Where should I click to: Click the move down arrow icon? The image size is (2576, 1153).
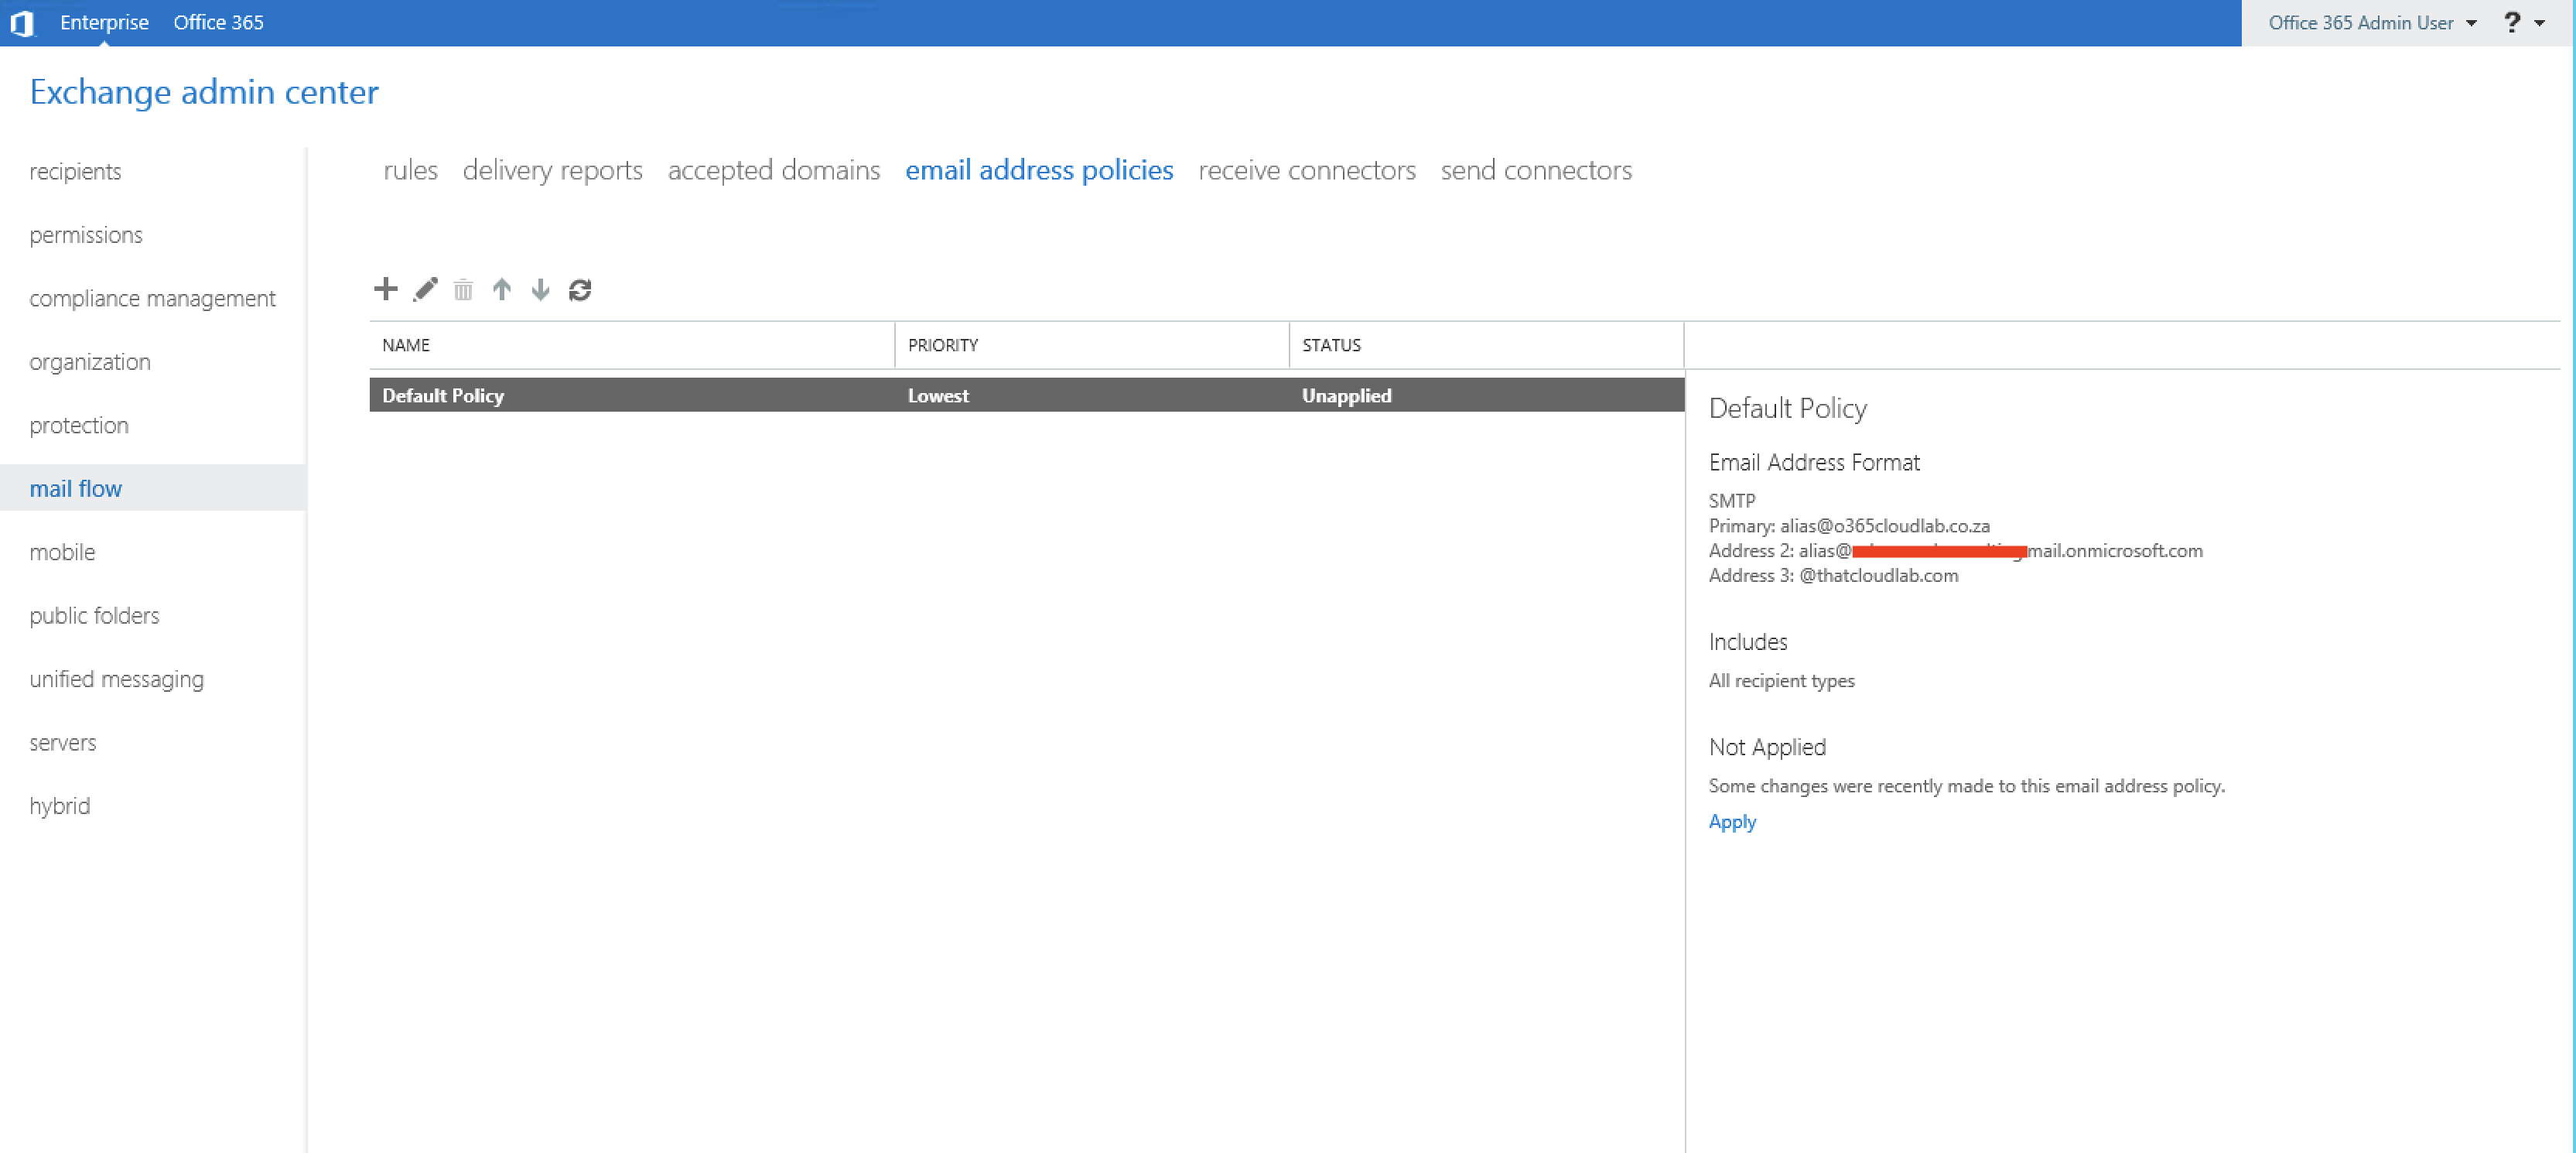(x=540, y=290)
